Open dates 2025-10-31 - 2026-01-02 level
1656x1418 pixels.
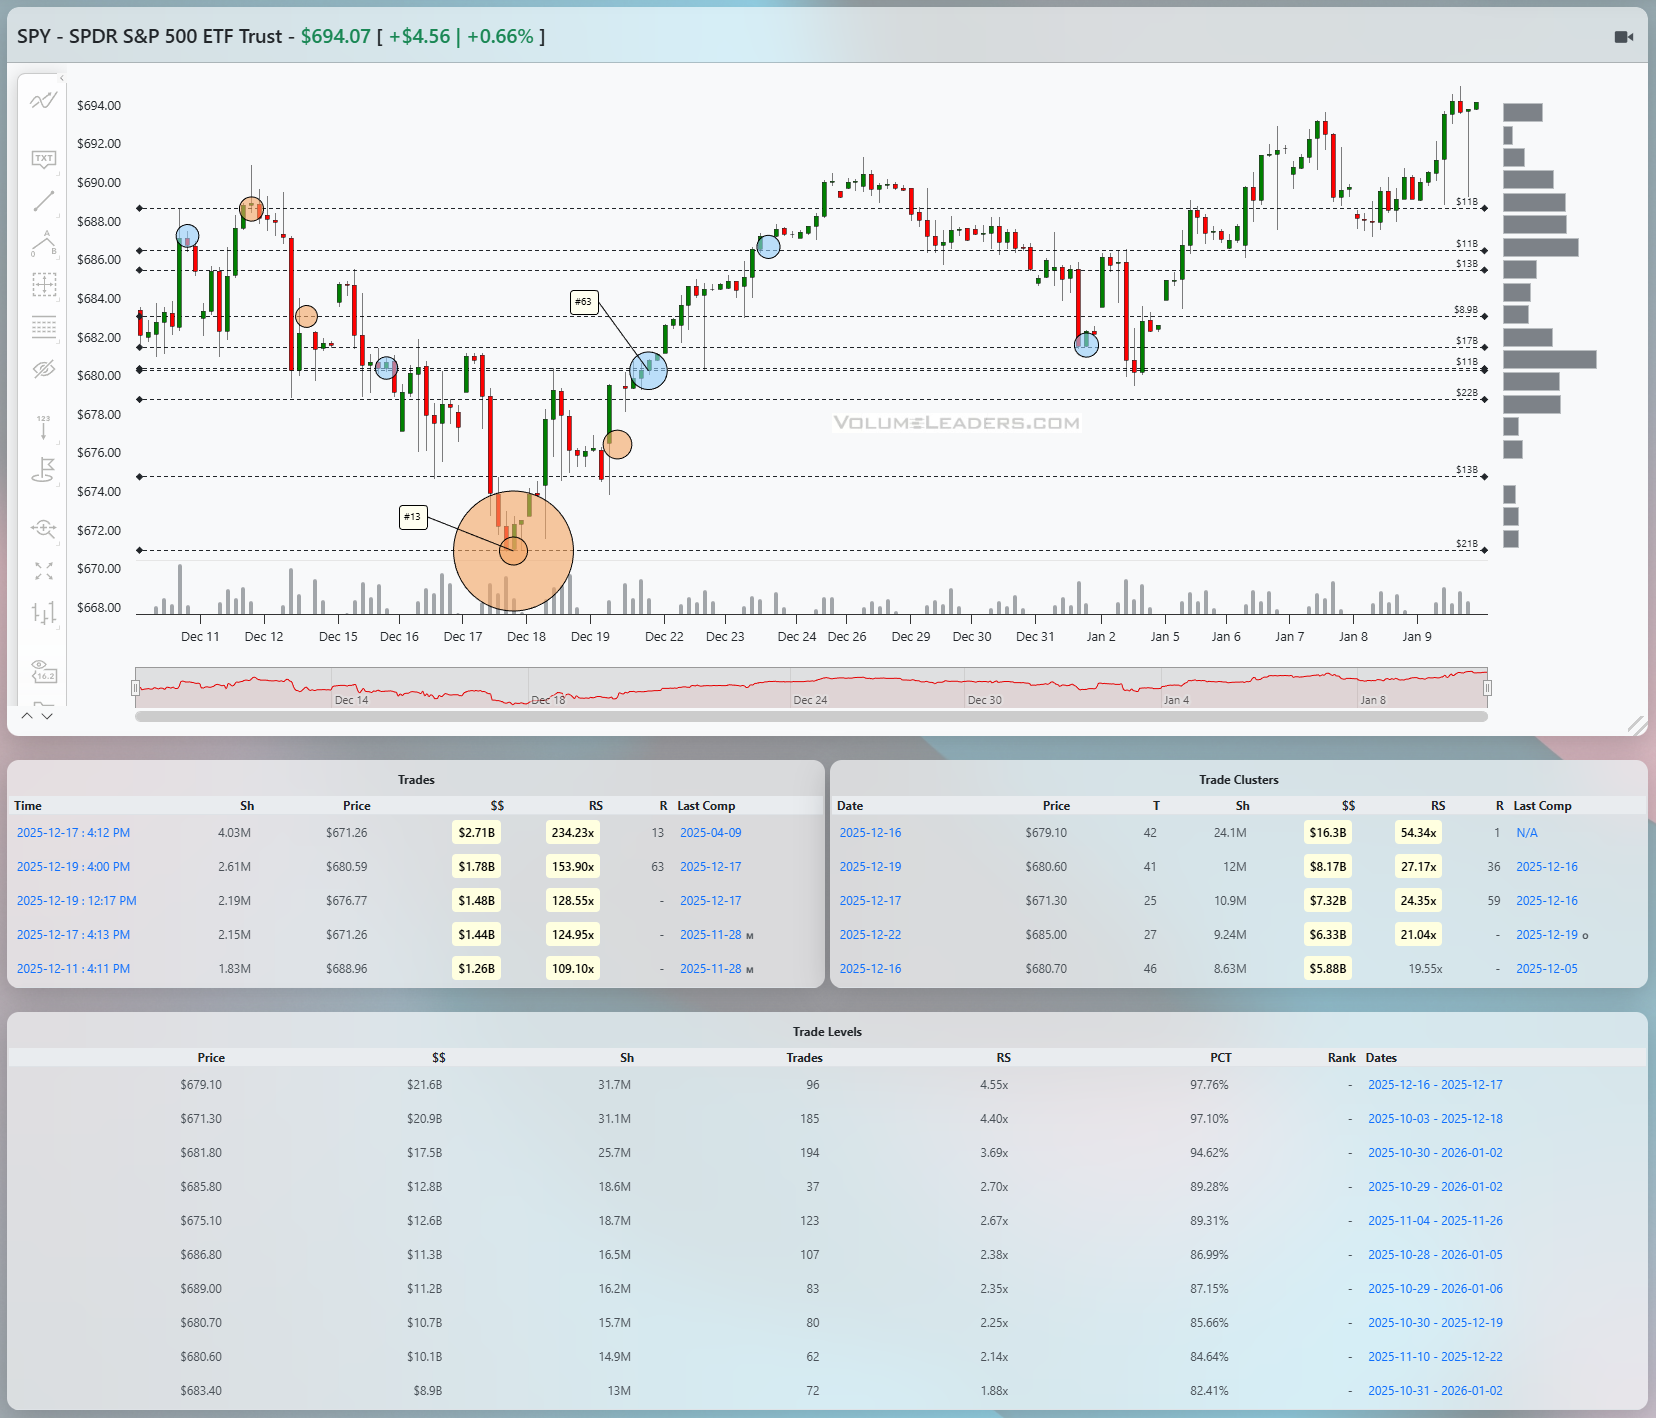[x=1435, y=1391]
